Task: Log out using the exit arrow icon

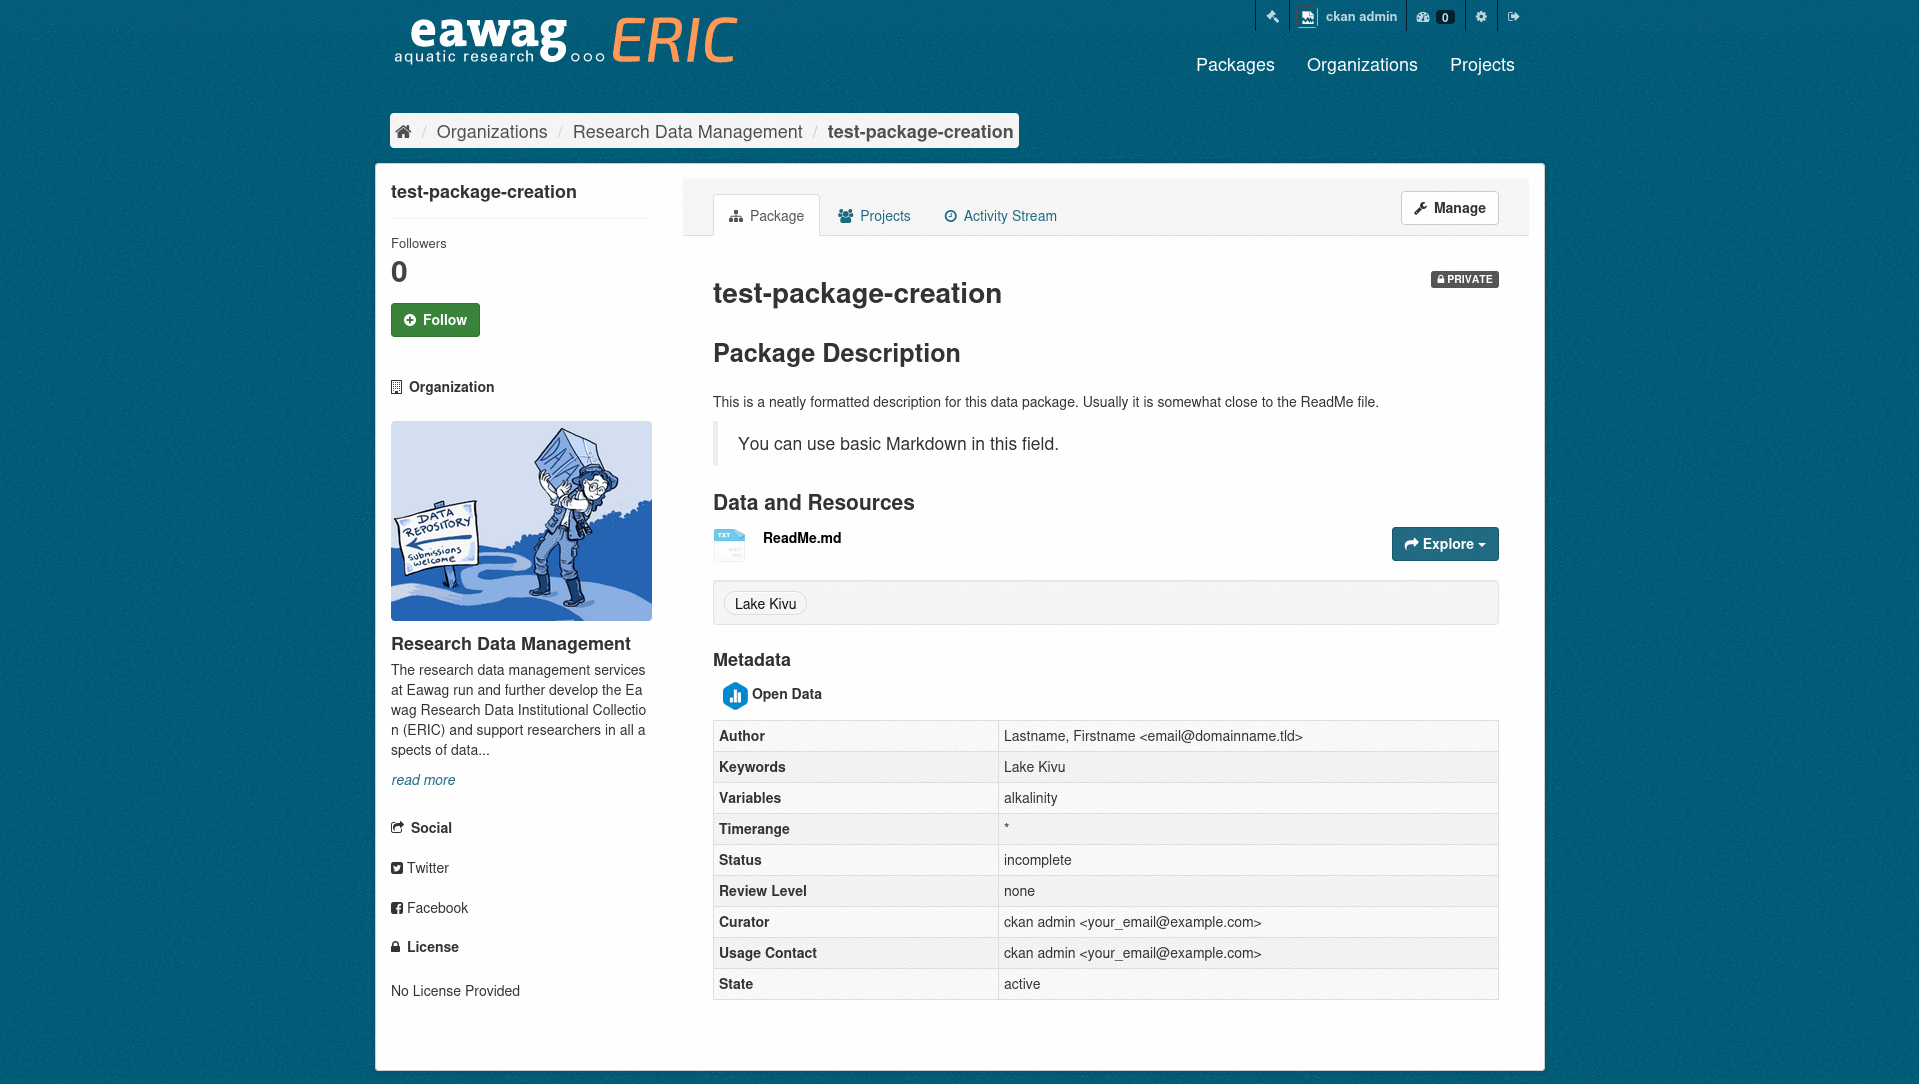Action: 1513,16
